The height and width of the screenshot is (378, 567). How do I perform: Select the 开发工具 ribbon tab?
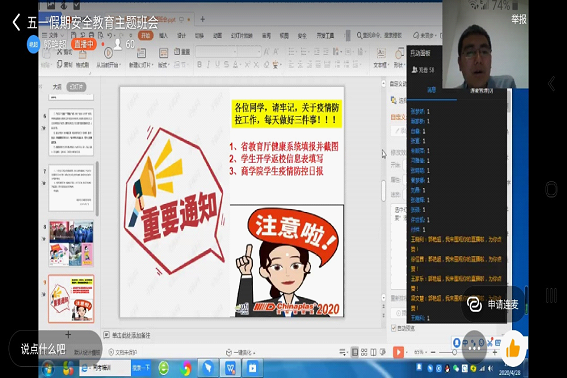coord(325,35)
